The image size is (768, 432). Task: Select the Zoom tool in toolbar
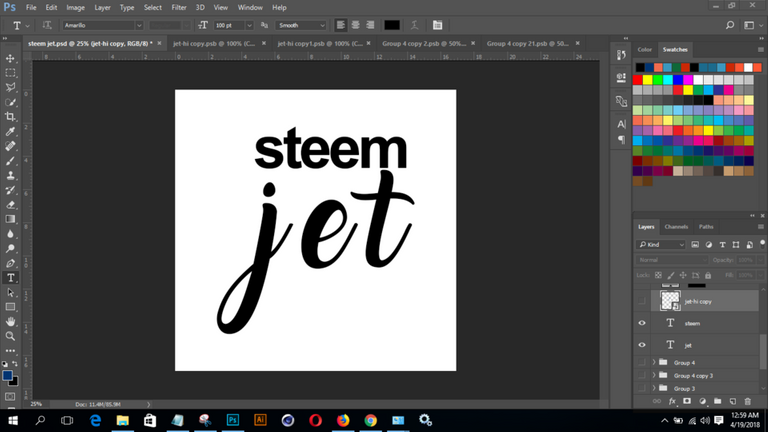point(11,336)
